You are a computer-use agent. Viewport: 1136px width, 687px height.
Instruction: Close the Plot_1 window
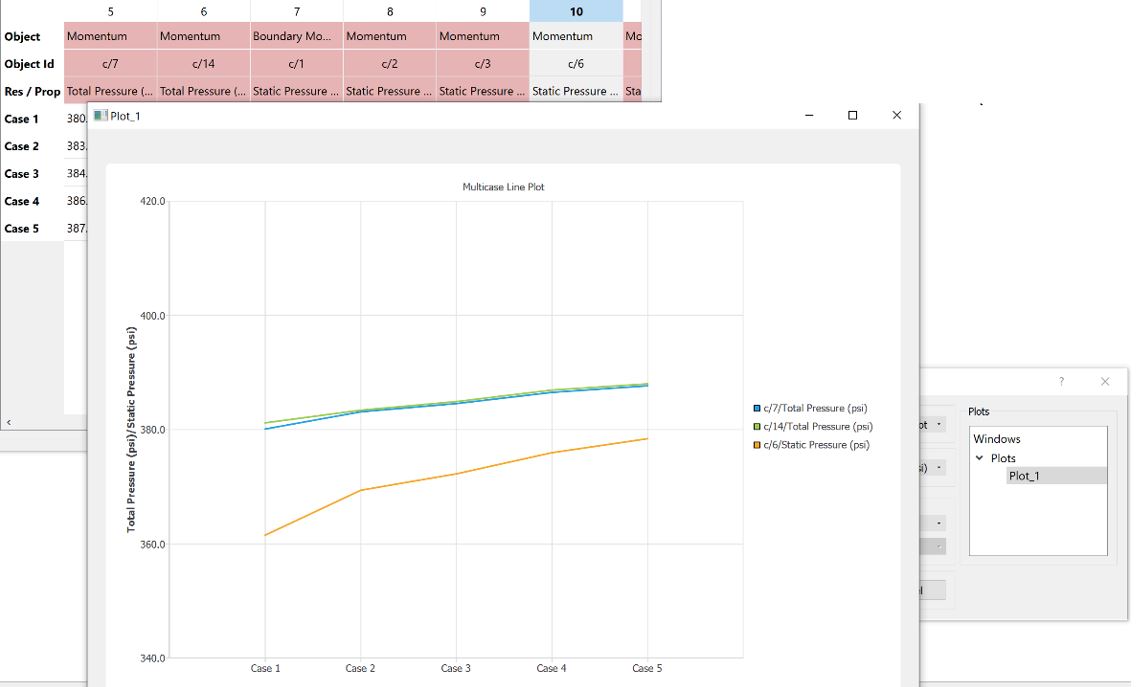896,116
